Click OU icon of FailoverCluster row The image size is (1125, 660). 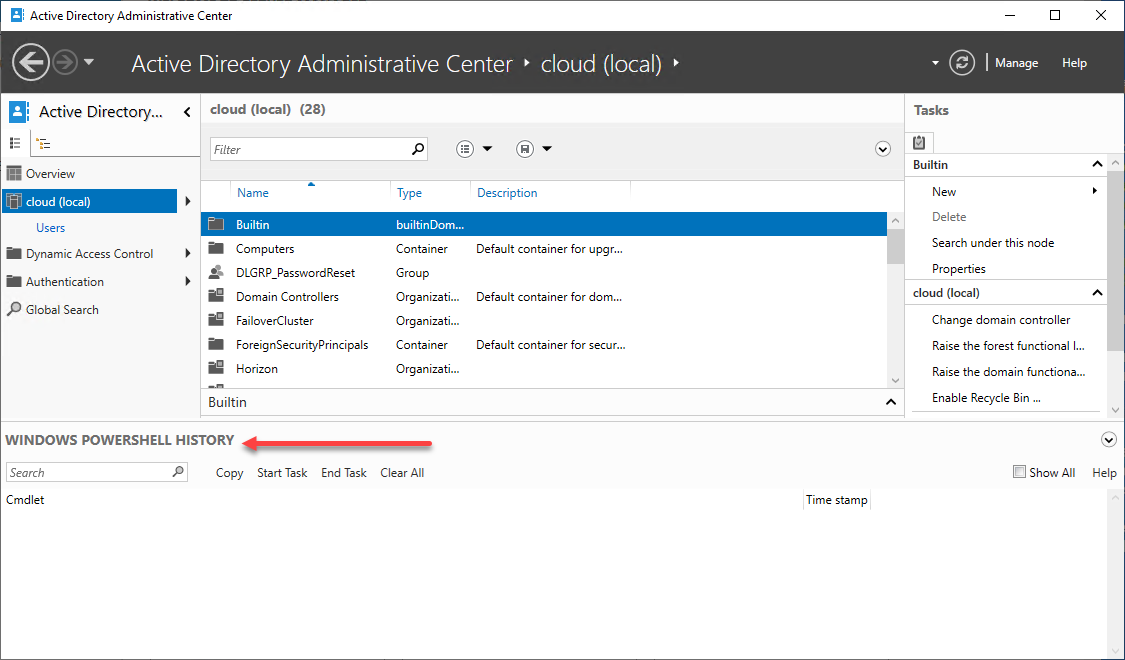[x=216, y=320]
